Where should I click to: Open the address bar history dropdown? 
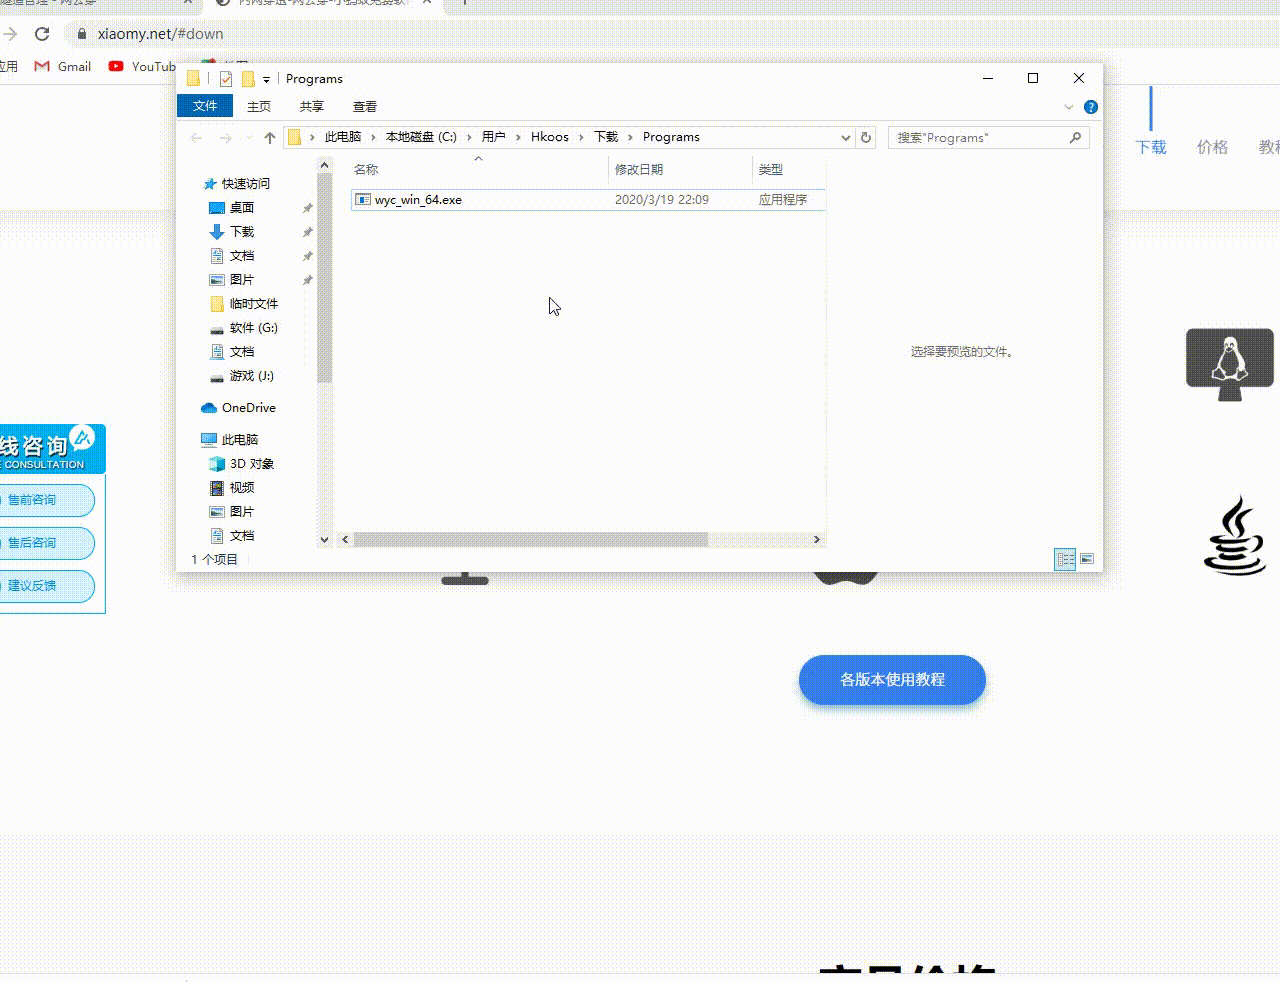(x=845, y=138)
